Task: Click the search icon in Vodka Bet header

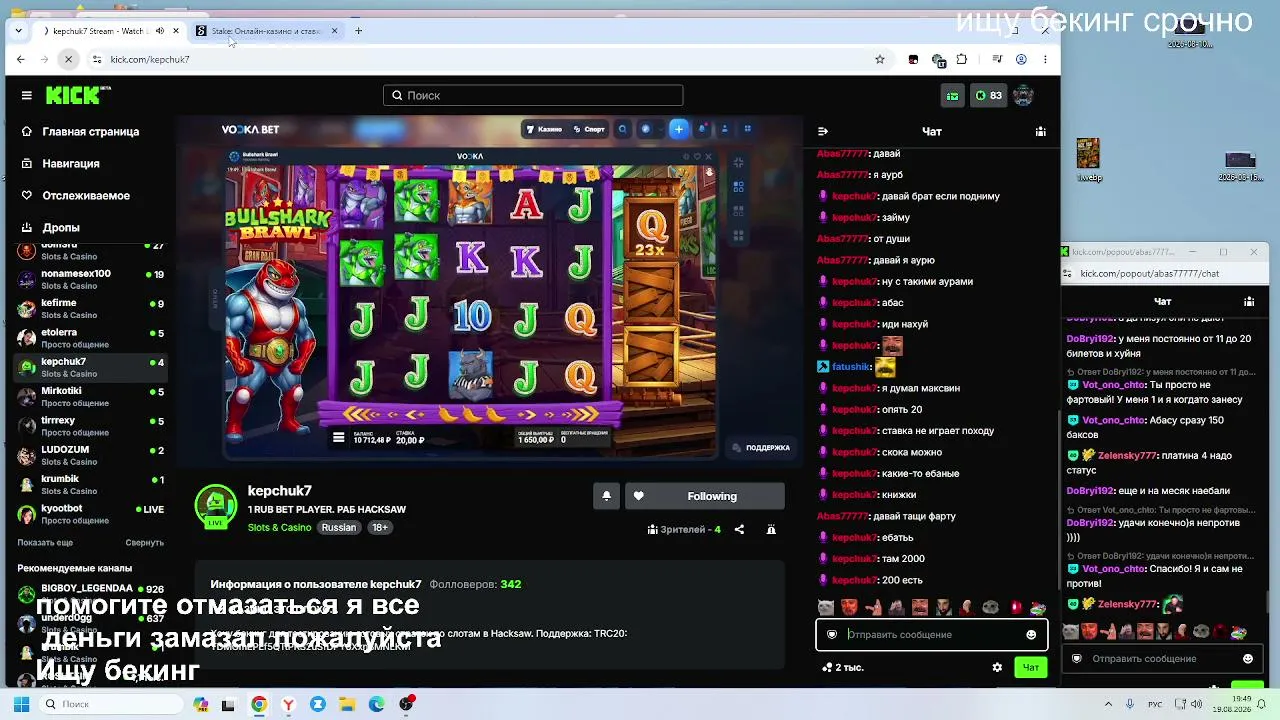Action: pos(622,129)
